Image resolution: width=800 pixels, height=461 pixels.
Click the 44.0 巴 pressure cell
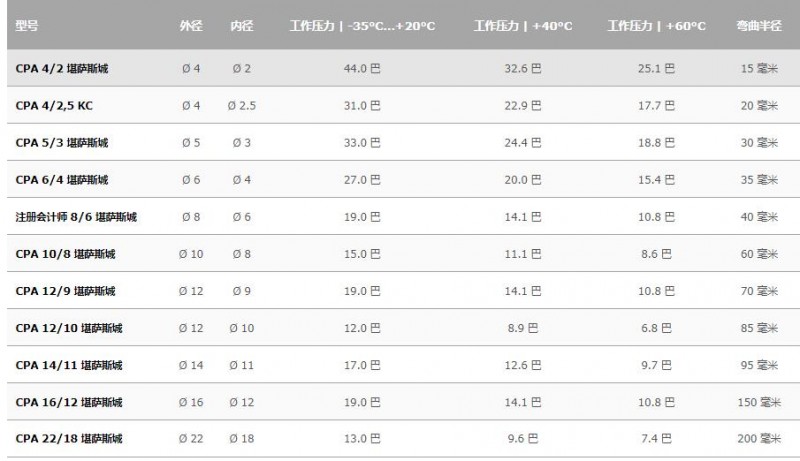pos(362,68)
